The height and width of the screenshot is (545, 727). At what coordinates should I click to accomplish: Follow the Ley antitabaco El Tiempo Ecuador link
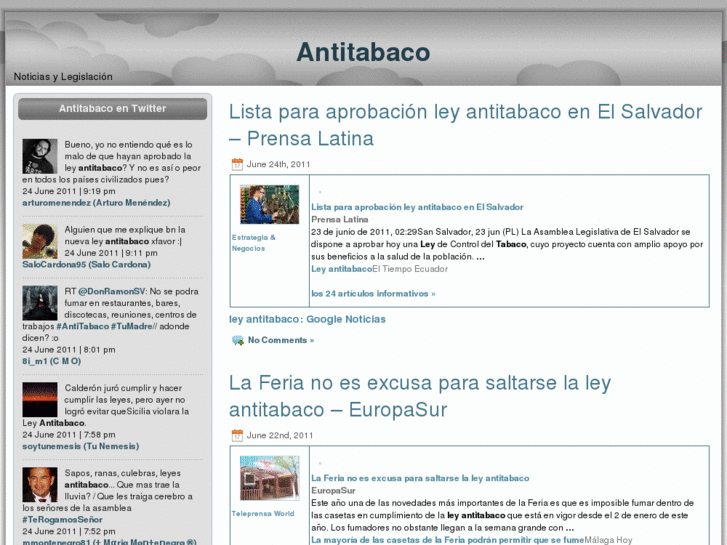[341, 269]
